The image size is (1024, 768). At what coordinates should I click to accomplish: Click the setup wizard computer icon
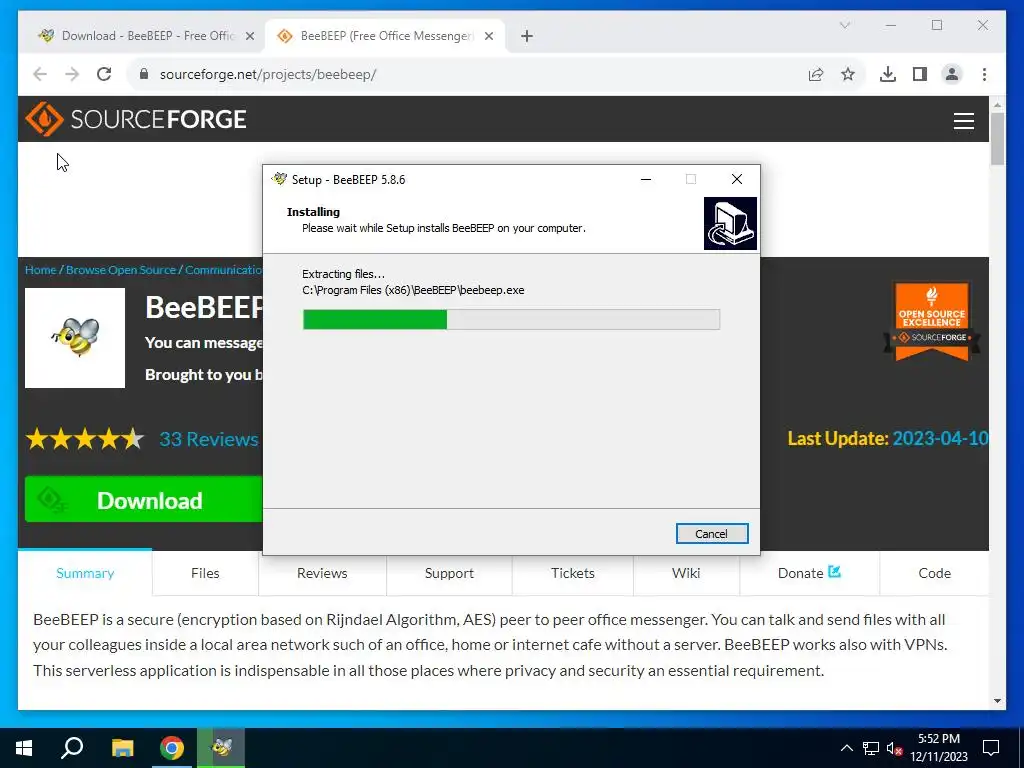point(730,223)
